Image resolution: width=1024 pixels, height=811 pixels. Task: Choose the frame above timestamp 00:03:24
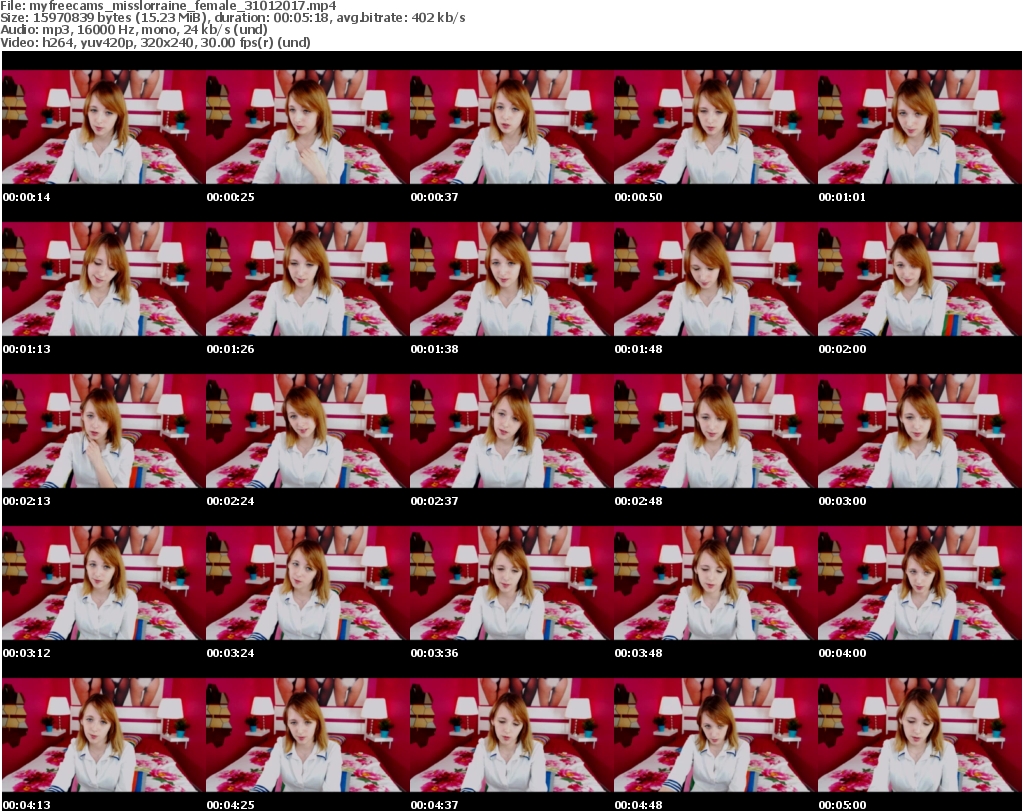308,583
